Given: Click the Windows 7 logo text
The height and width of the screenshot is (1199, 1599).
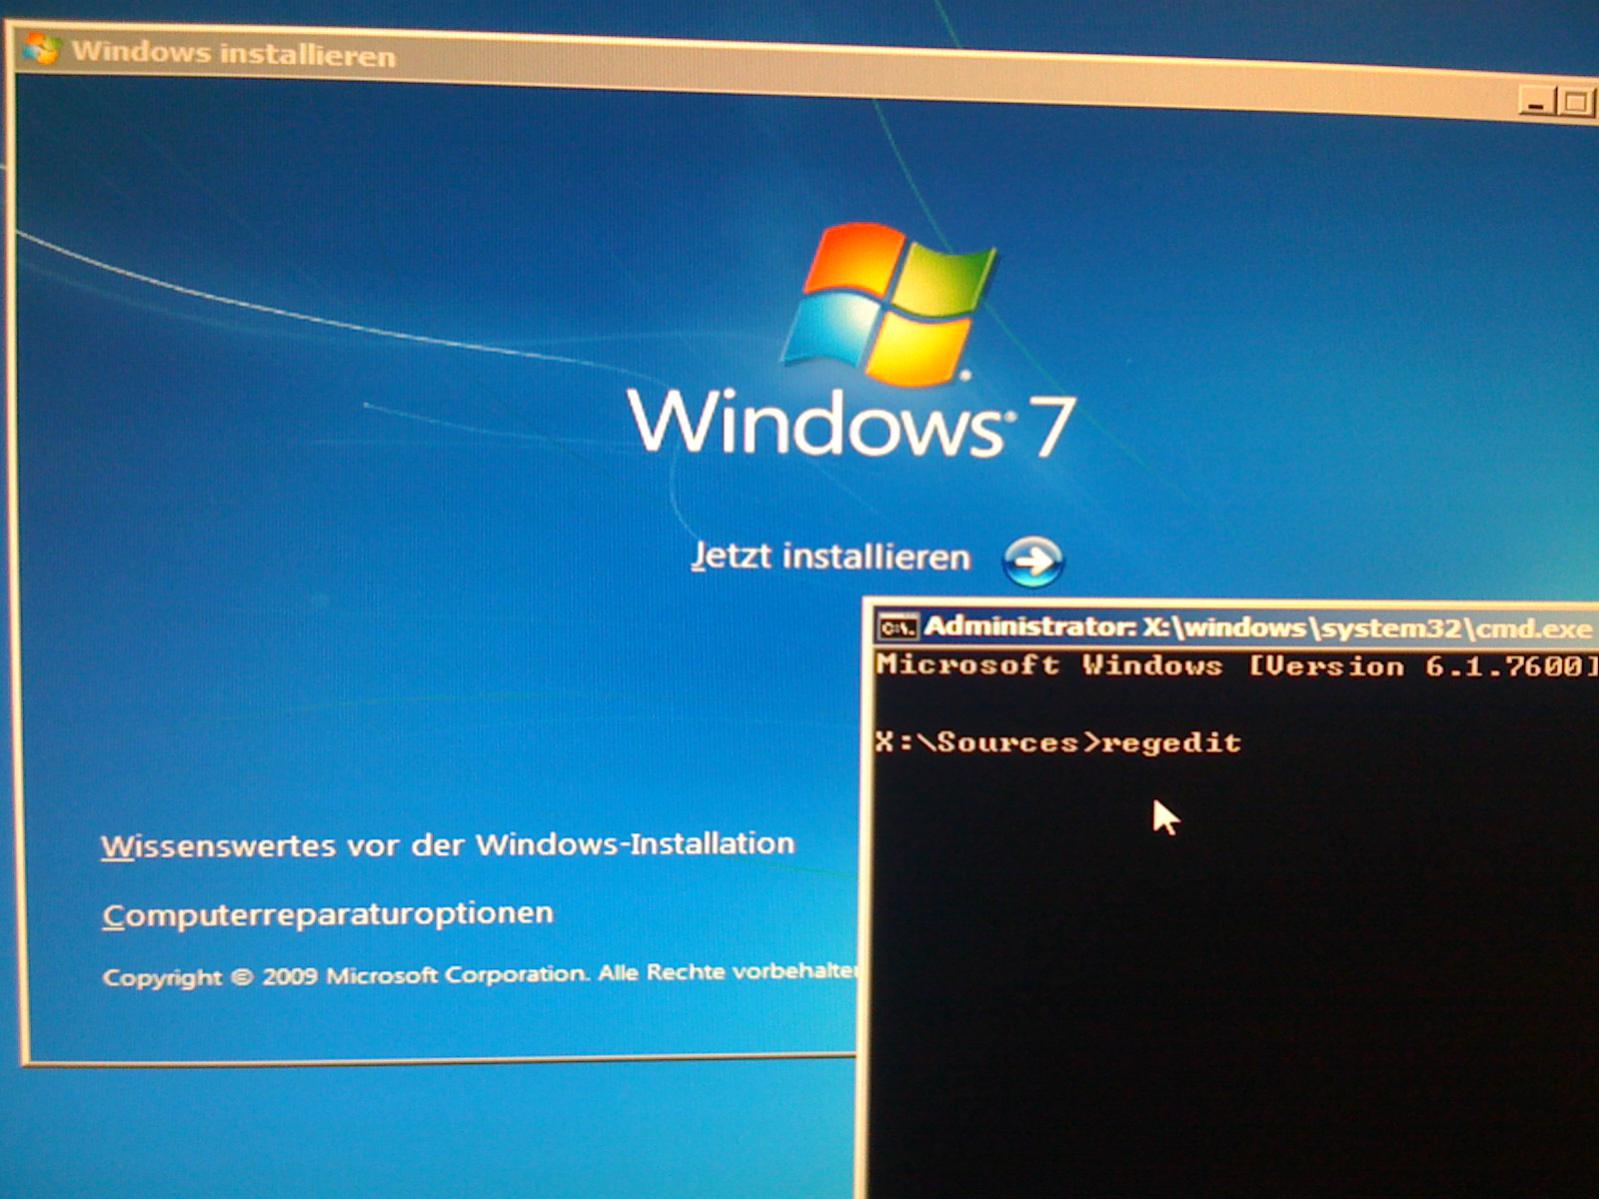Looking at the screenshot, I should point(852,424).
